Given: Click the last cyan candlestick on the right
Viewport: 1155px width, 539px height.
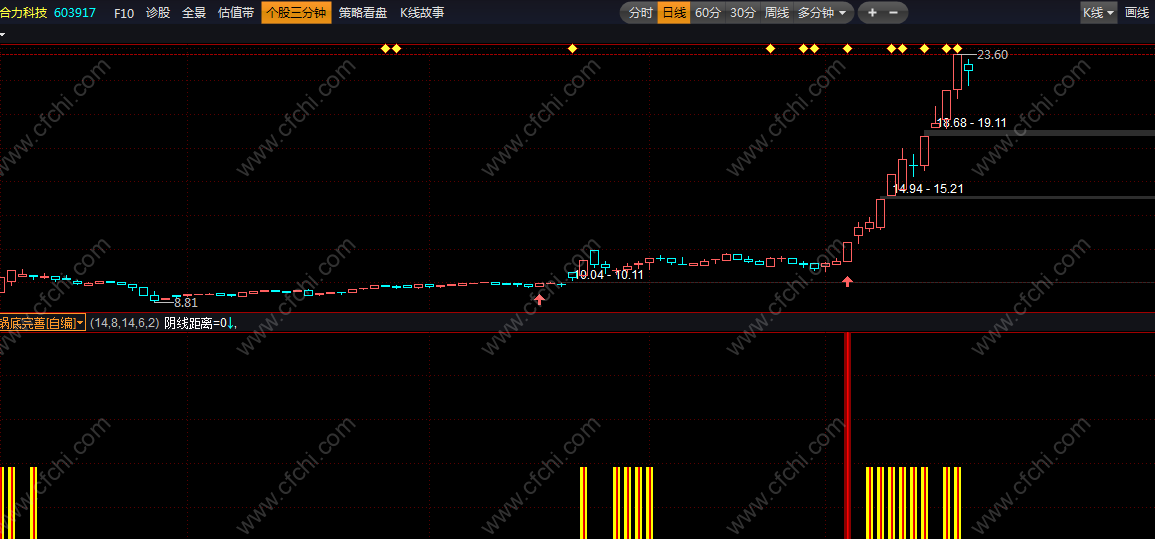Looking at the screenshot, I should [x=969, y=71].
